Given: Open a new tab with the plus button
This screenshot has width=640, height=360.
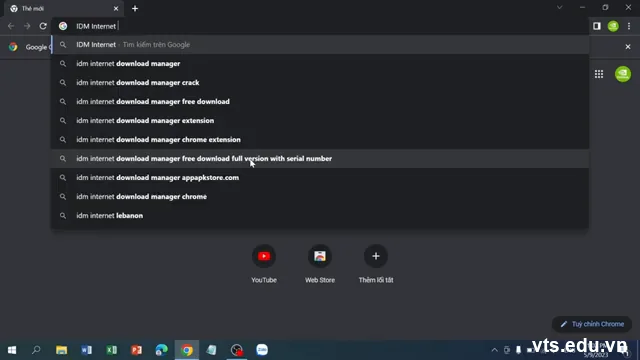Looking at the screenshot, I should point(135,9).
